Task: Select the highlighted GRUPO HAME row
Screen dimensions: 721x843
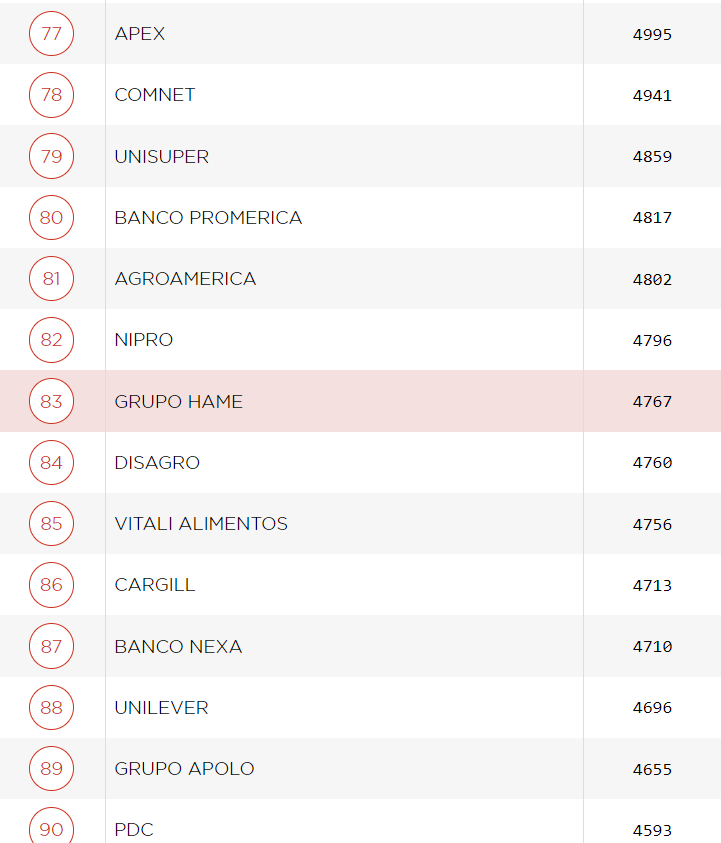Action: click(179, 402)
